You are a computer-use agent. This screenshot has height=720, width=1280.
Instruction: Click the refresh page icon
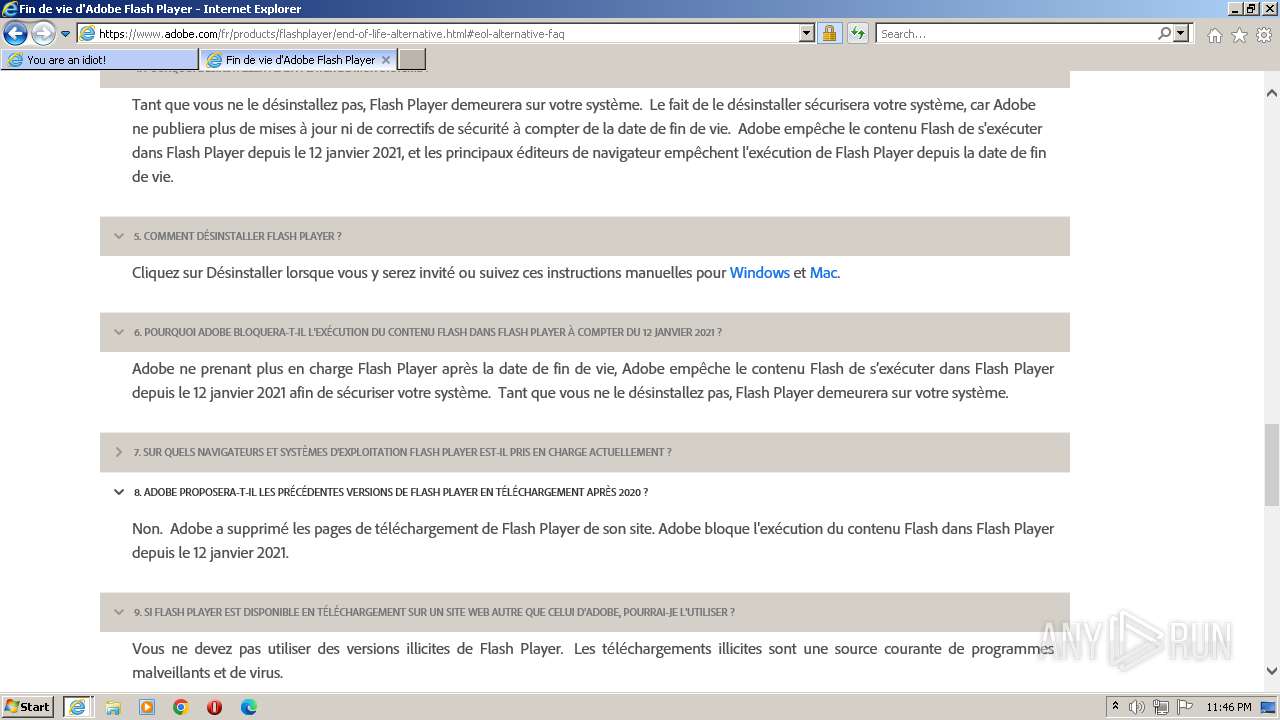coord(858,33)
